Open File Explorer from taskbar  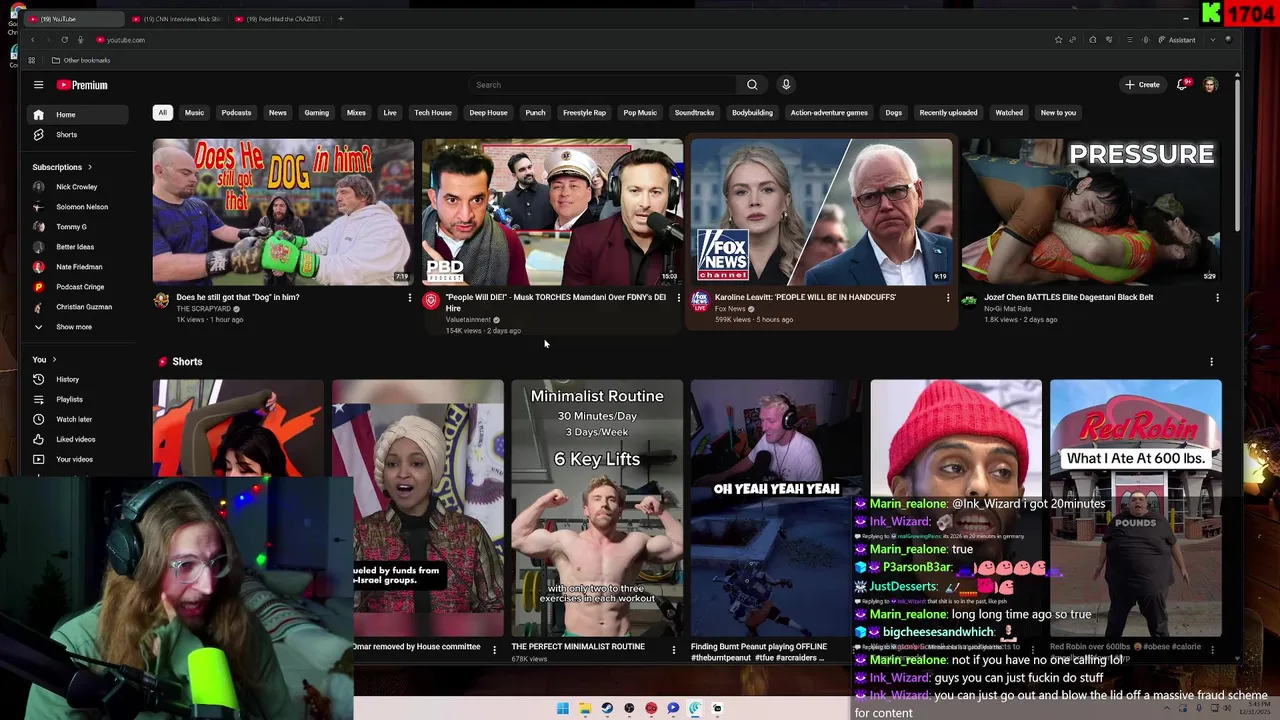click(x=585, y=708)
